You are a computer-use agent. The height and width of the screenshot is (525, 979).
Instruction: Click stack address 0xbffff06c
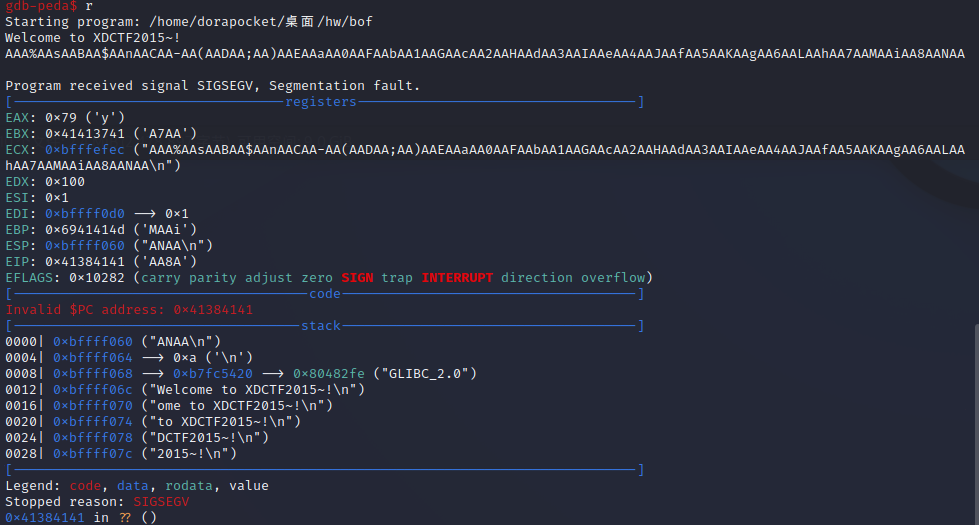click(x=93, y=390)
